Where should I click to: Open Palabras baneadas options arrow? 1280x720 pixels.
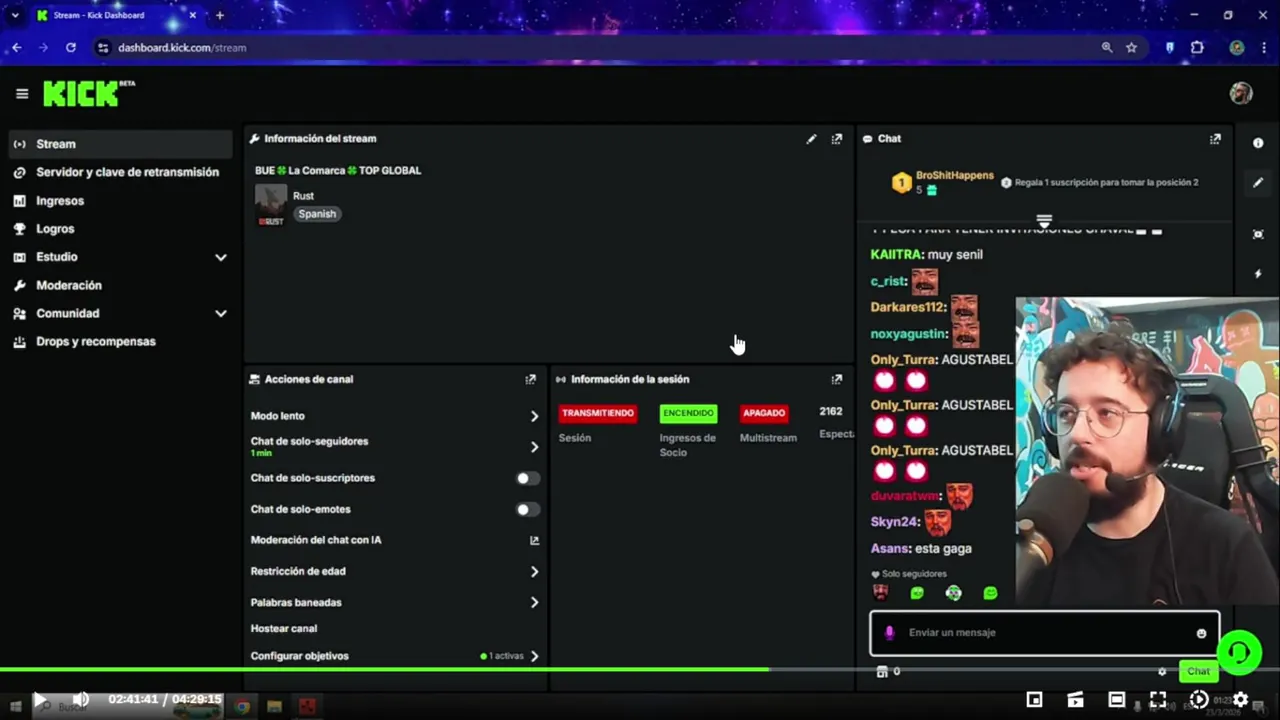534,602
